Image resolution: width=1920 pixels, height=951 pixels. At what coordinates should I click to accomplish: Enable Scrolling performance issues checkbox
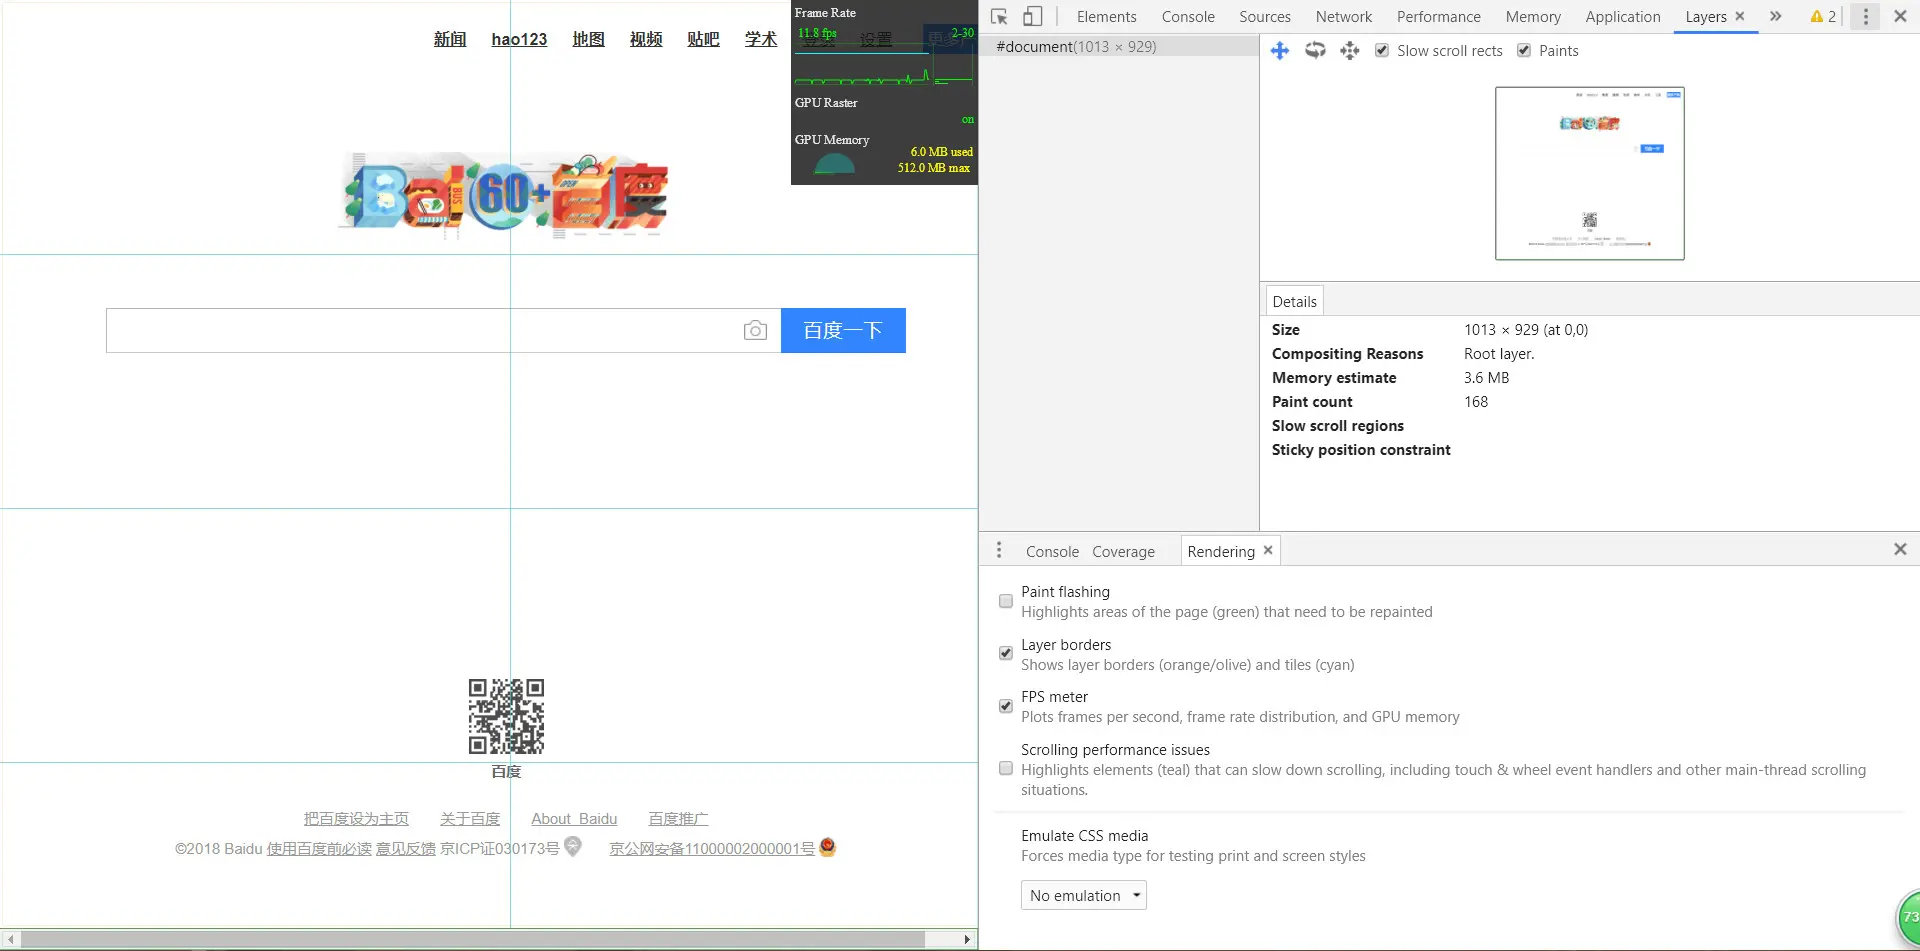tap(1006, 769)
